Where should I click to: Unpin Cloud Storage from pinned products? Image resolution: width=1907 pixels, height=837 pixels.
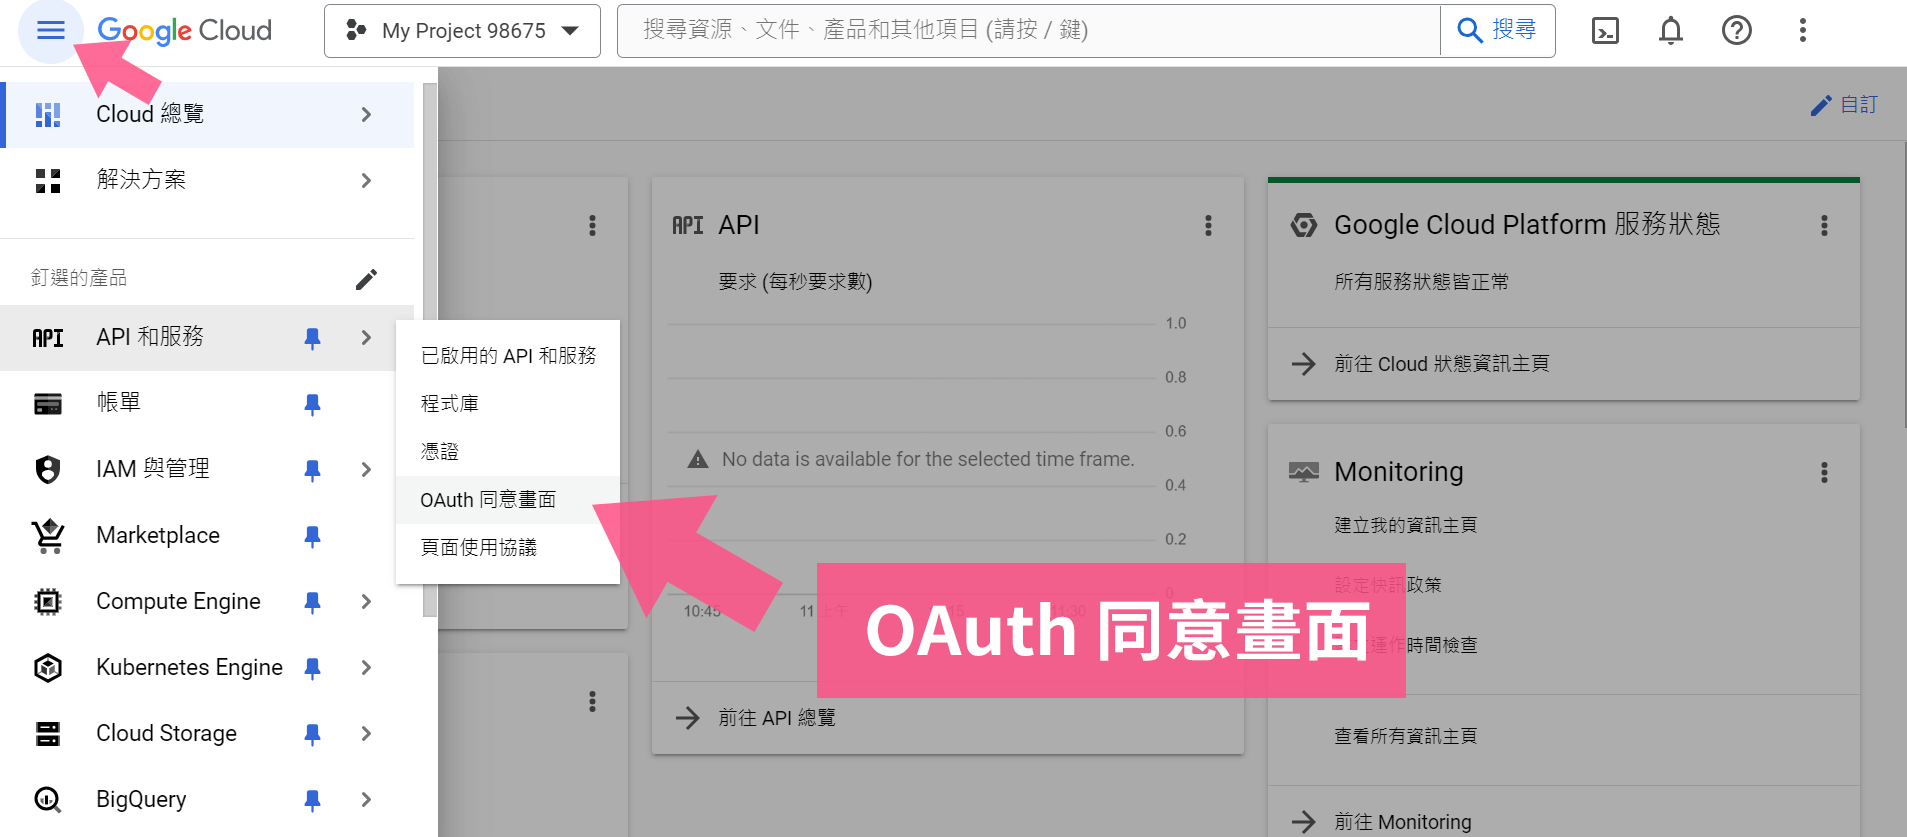pyautogui.click(x=312, y=734)
